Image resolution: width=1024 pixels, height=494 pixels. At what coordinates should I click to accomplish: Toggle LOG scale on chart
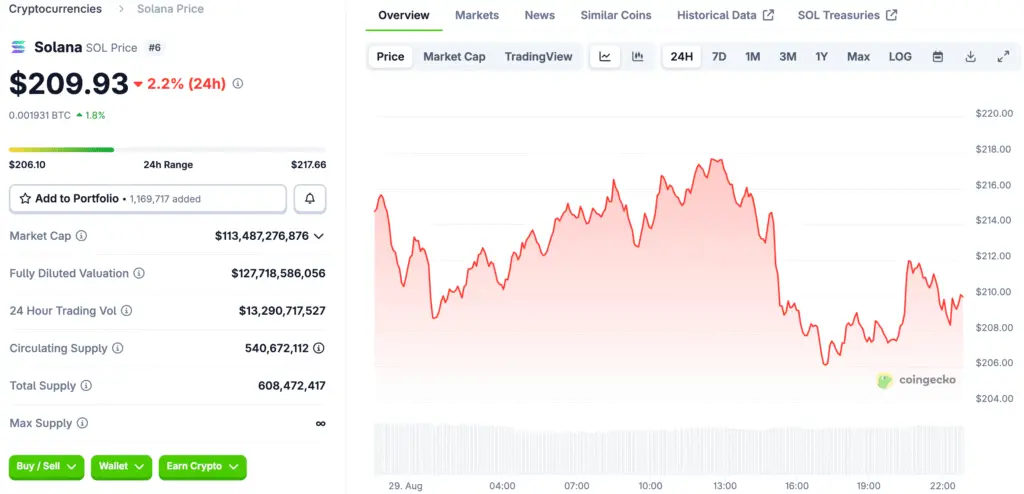(900, 57)
